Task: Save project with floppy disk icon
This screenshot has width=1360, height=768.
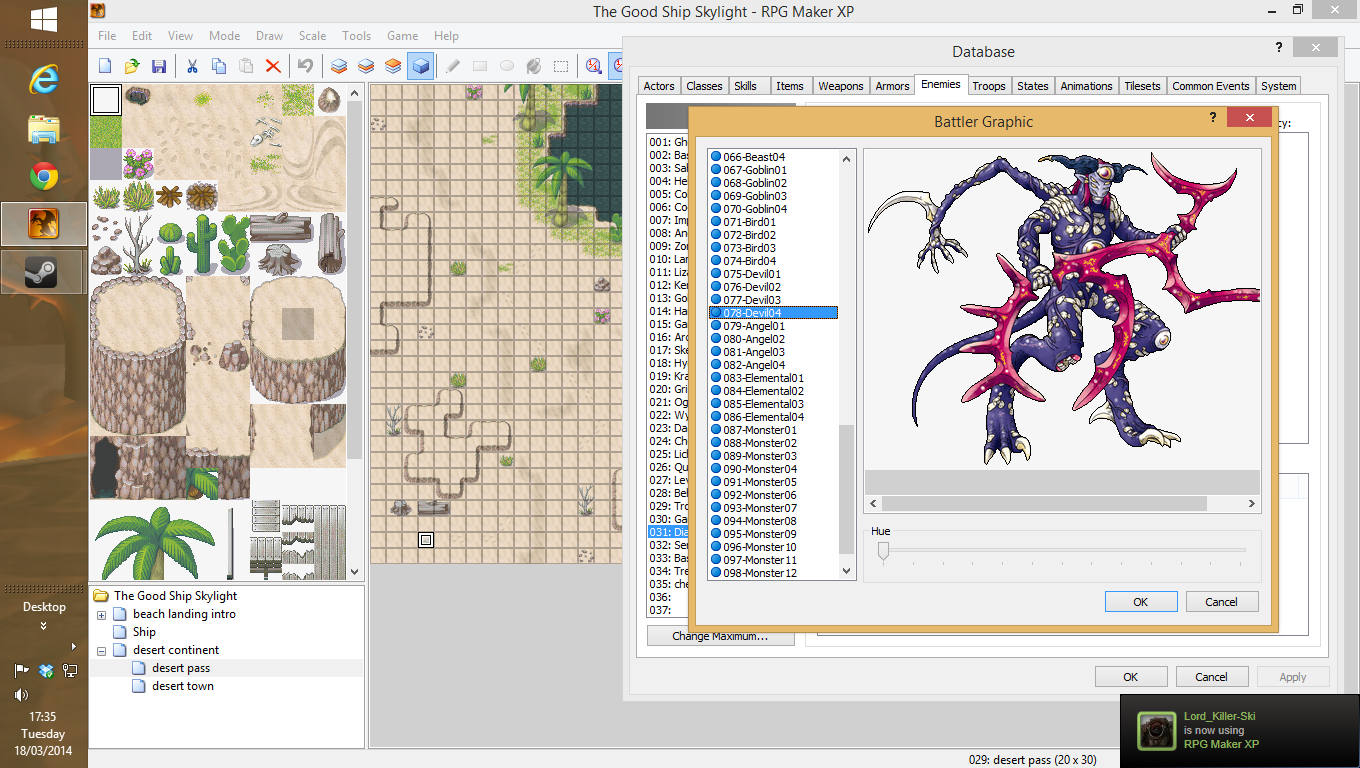Action: (159, 66)
